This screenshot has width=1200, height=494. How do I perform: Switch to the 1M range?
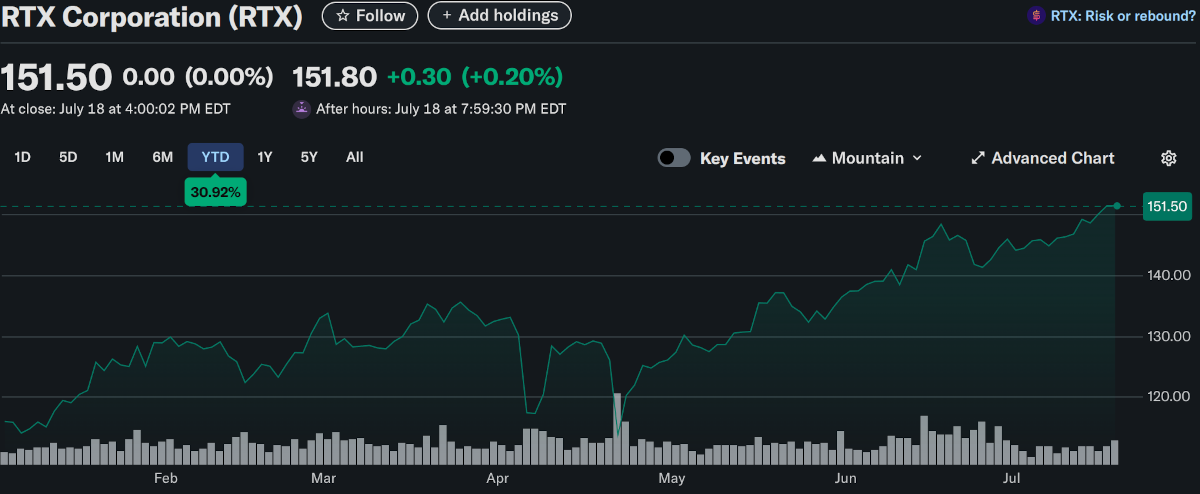point(114,157)
